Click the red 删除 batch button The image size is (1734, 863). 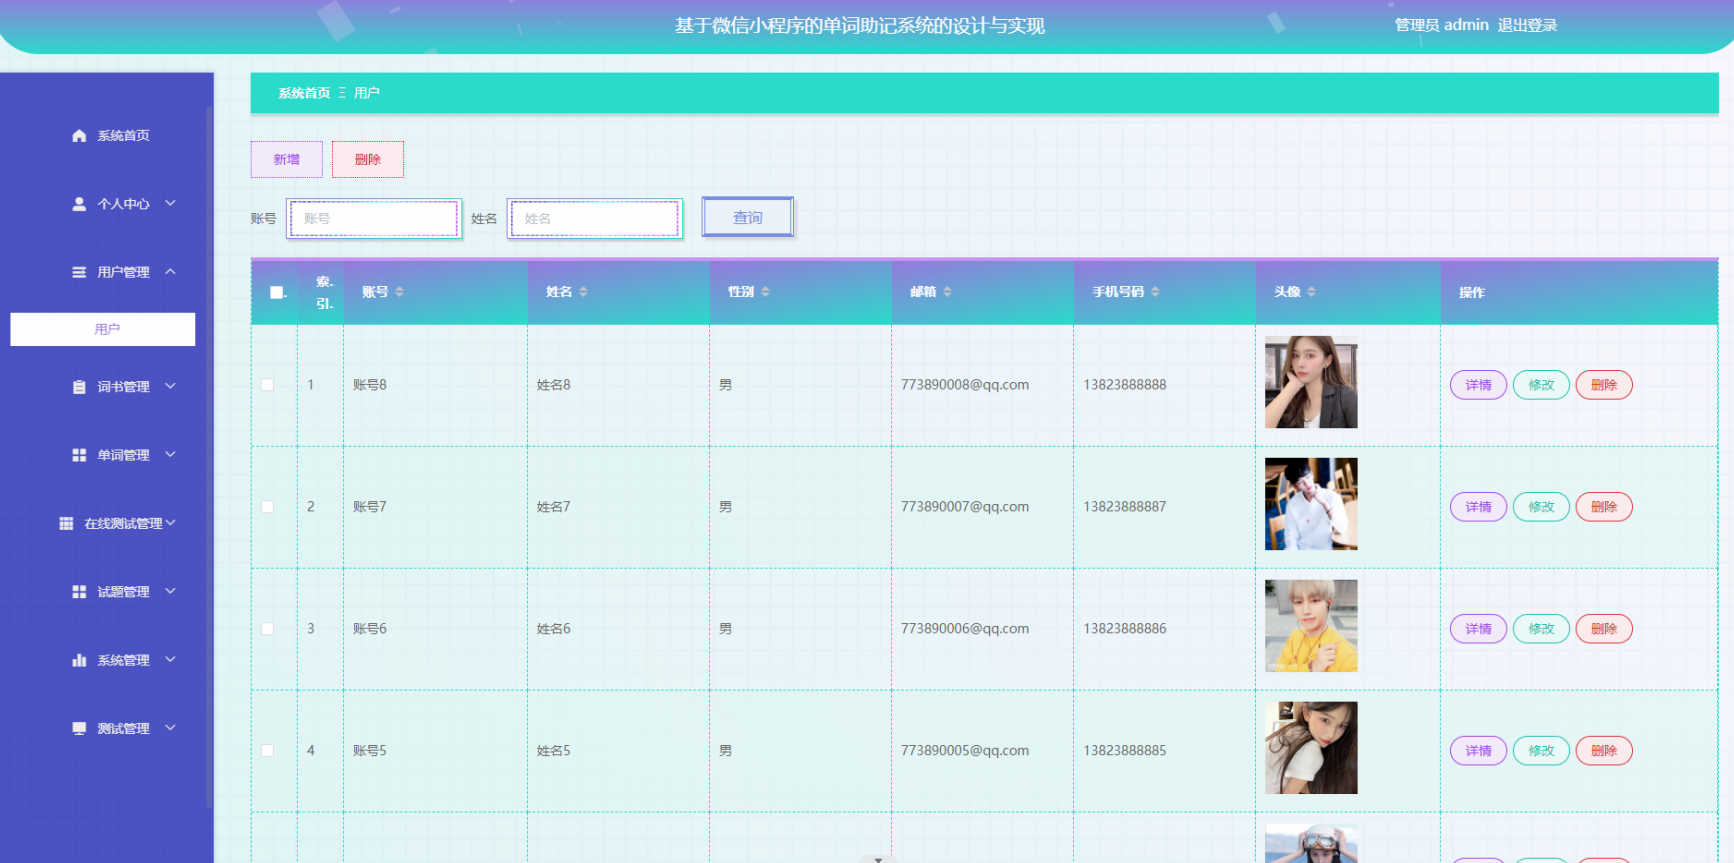point(368,160)
